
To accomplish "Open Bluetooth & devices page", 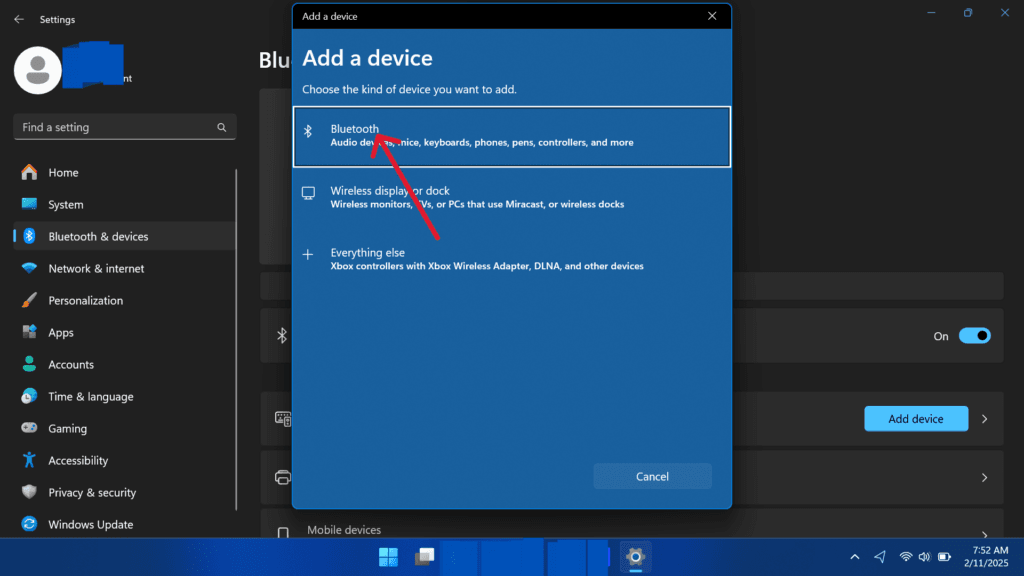I will (x=125, y=236).
